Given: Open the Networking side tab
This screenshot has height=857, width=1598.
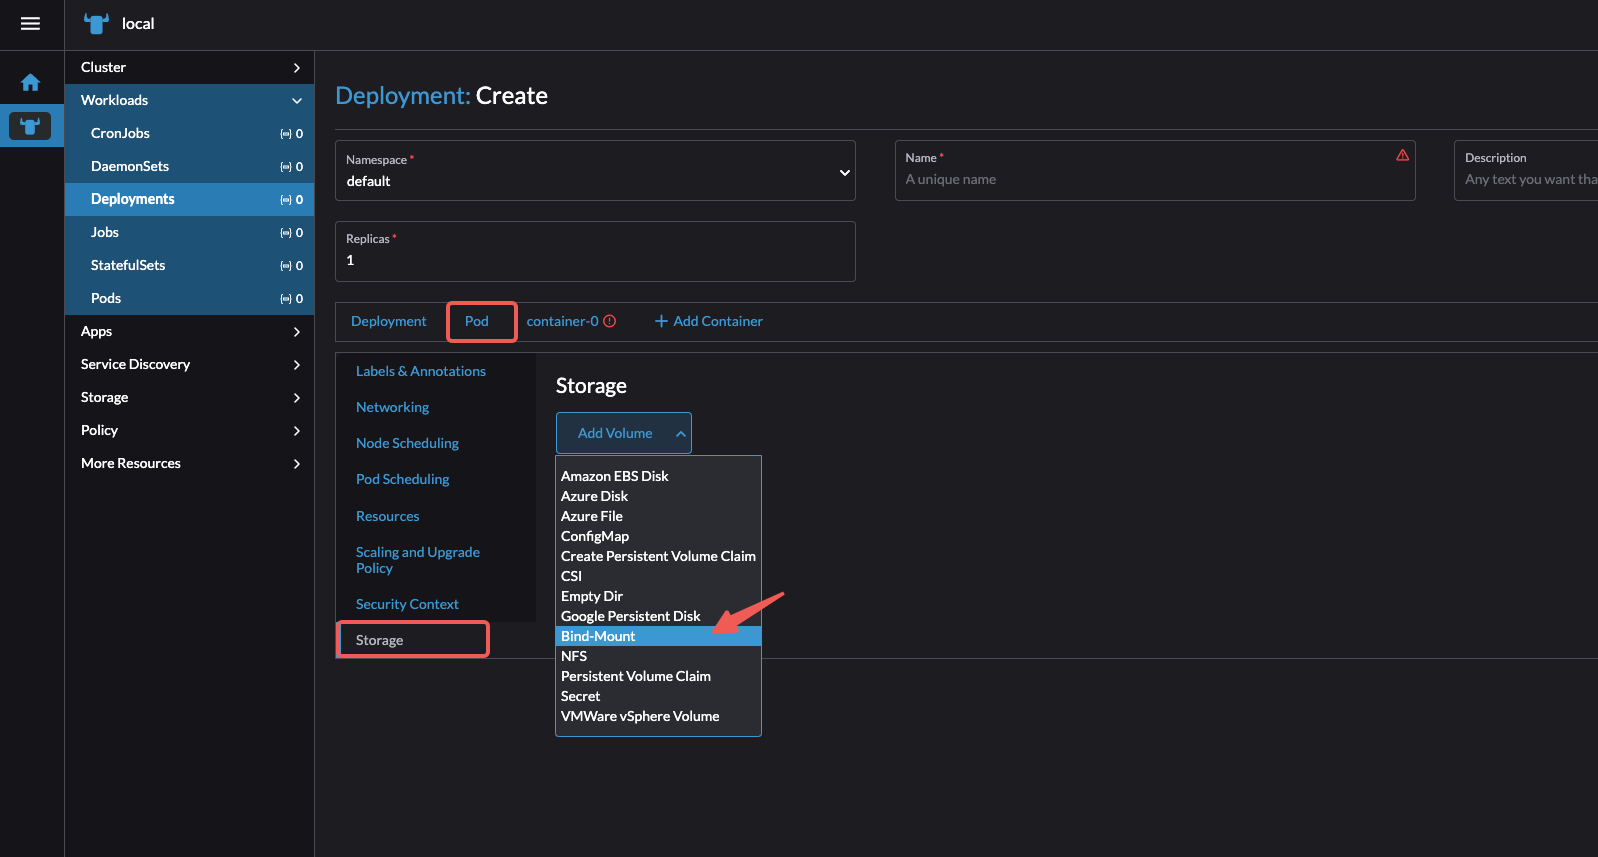Looking at the screenshot, I should click(x=392, y=407).
